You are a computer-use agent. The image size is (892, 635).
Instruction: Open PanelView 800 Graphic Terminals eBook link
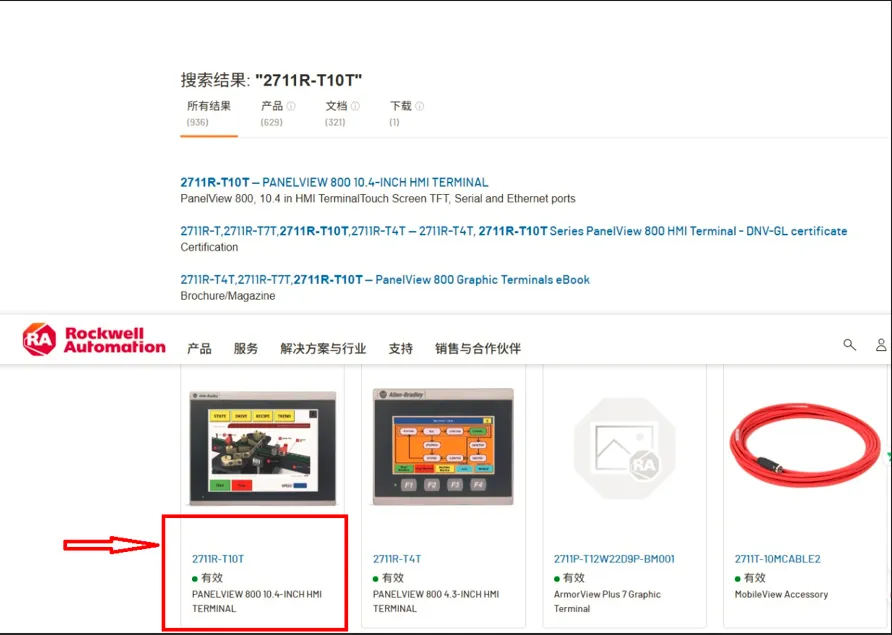(x=385, y=279)
